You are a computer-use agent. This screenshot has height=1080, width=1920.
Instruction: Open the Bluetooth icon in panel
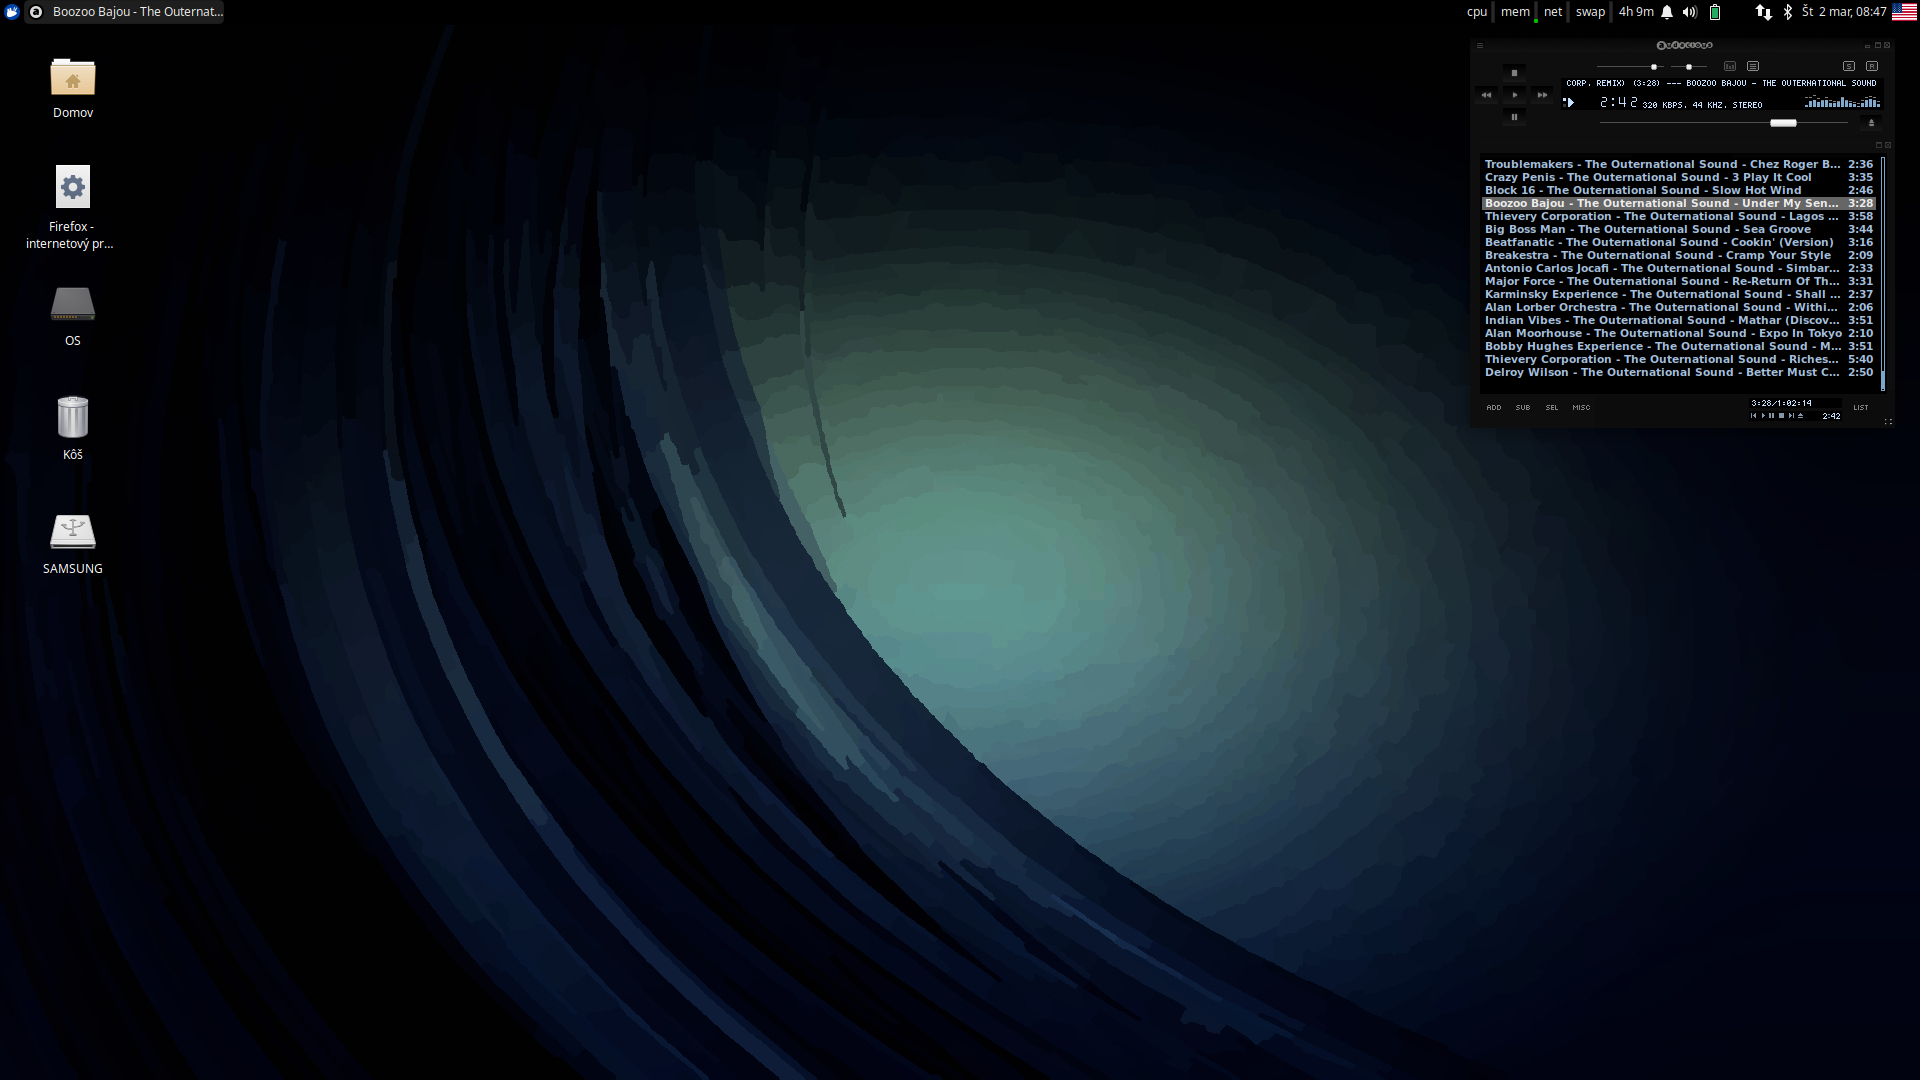(1788, 12)
